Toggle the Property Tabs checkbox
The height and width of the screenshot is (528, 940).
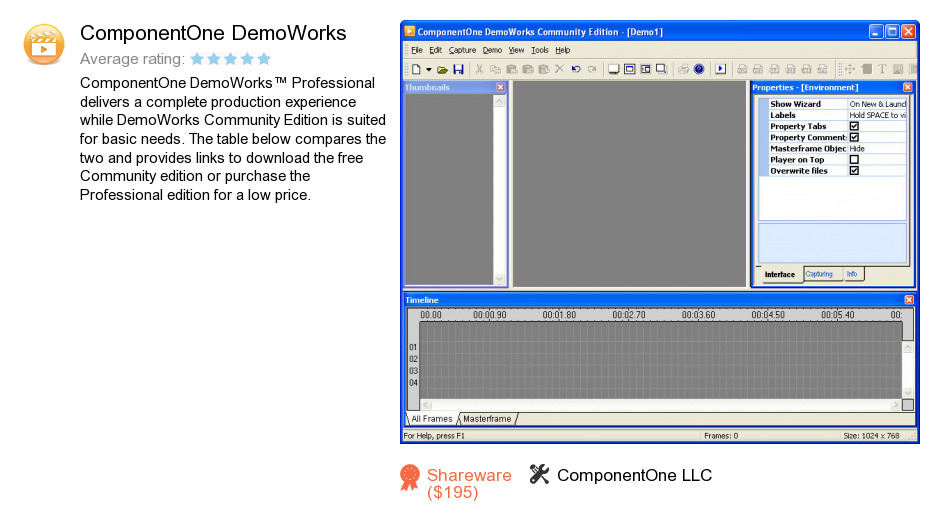tap(854, 126)
